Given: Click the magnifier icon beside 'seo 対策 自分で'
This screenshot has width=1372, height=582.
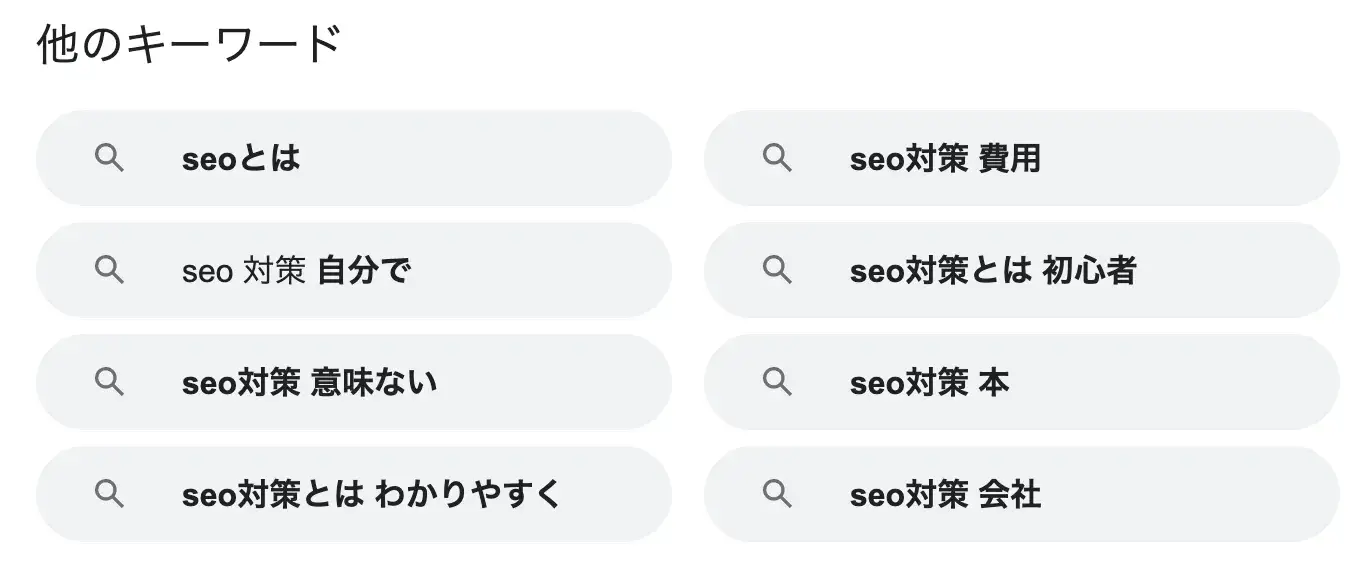Looking at the screenshot, I should coord(109,270).
